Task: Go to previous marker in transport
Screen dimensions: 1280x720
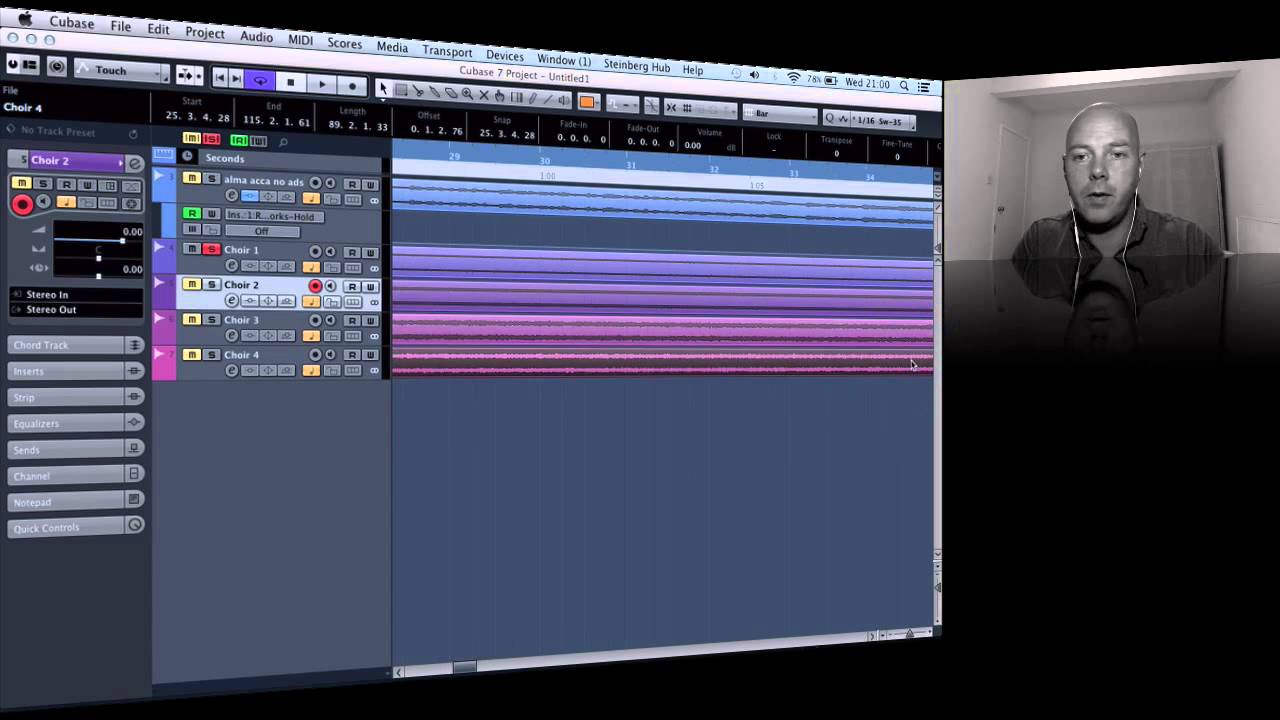Action: point(220,77)
